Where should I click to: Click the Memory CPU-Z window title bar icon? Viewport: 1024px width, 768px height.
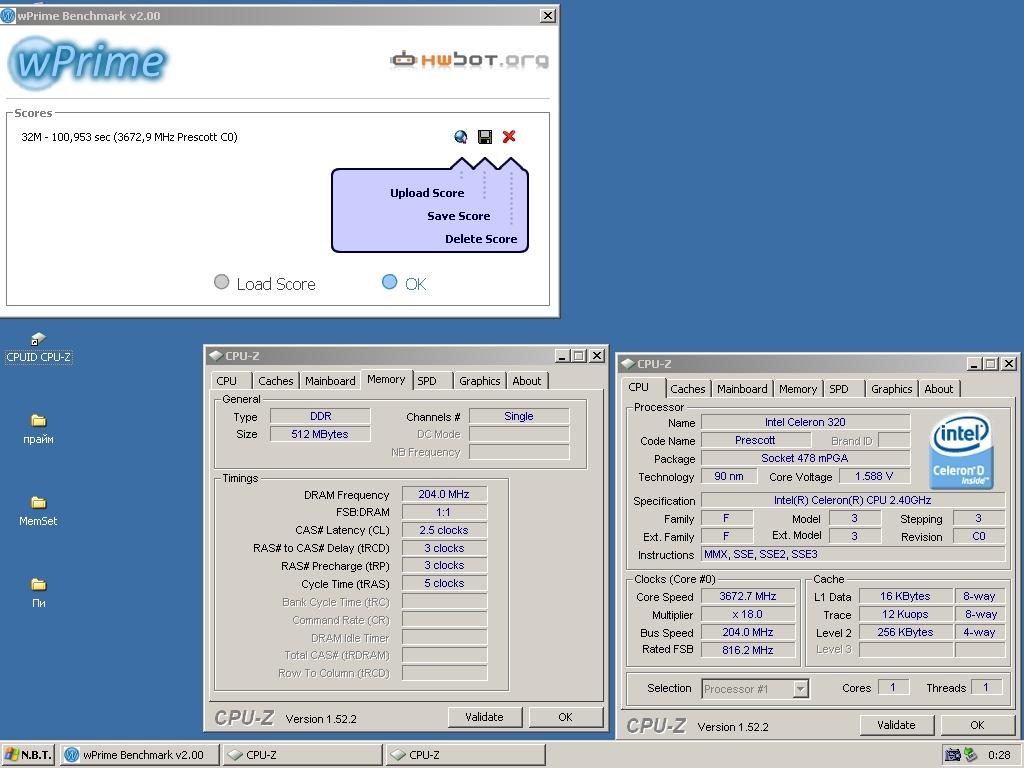pyautogui.click(x=216, y=356)
